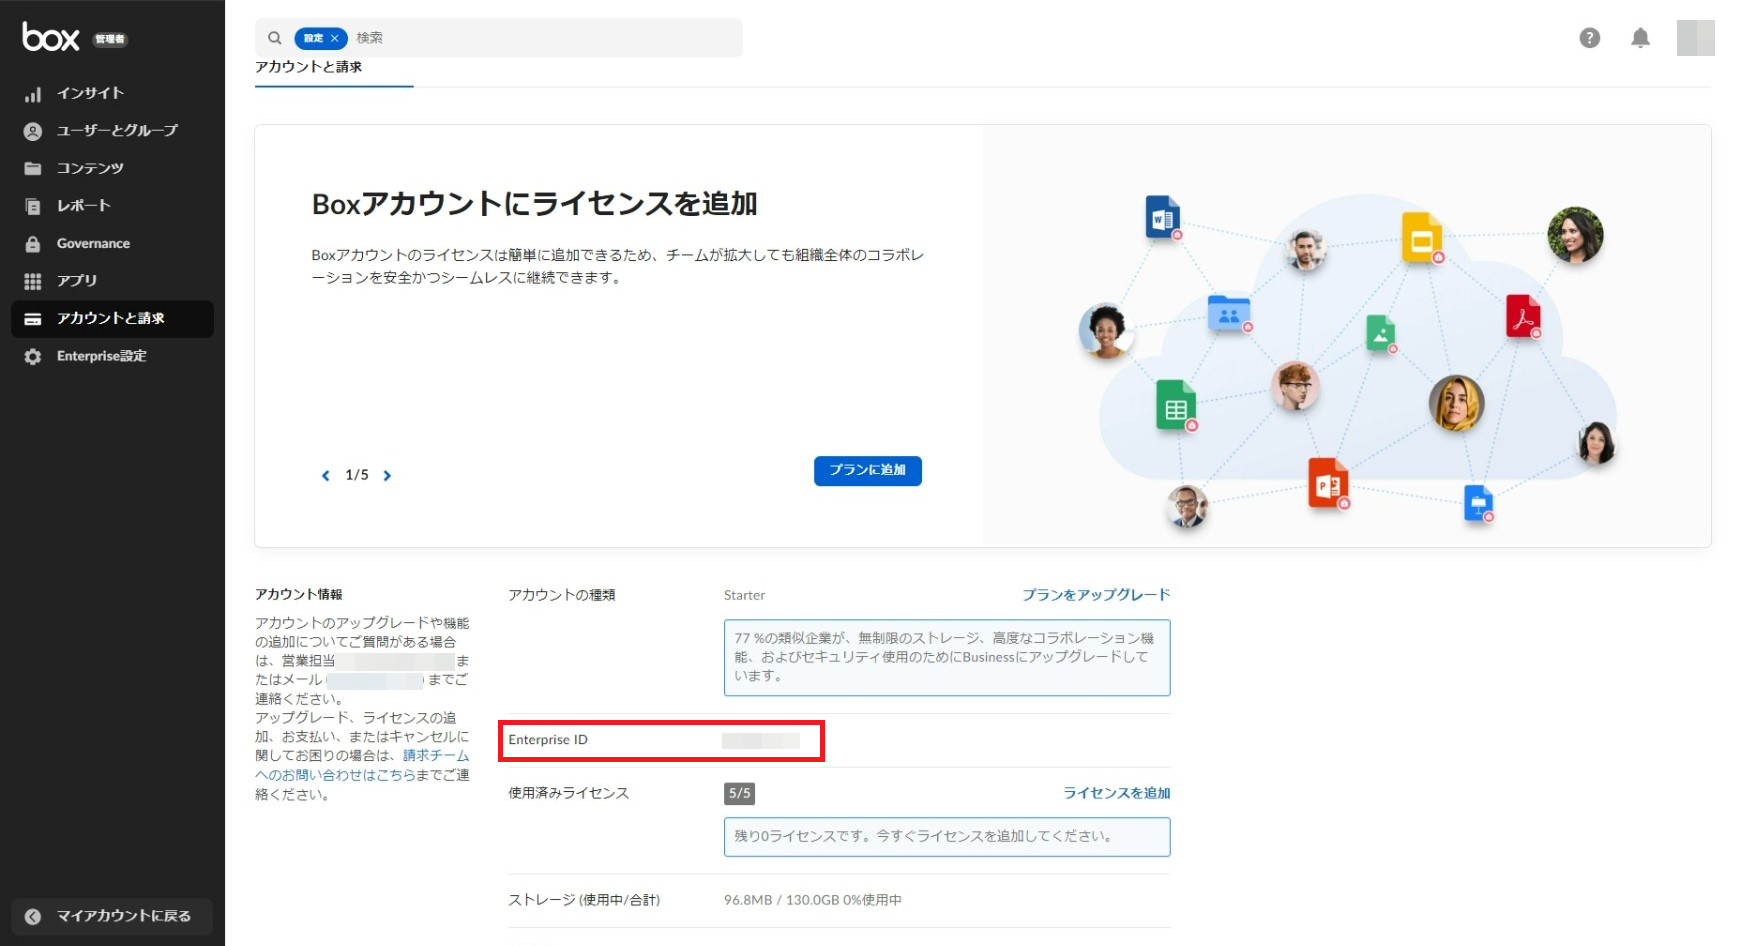The width and height of the screenshot is (1741, 946).
Task: Click ライセンスを追加 link
Action: pos(1116,793)
